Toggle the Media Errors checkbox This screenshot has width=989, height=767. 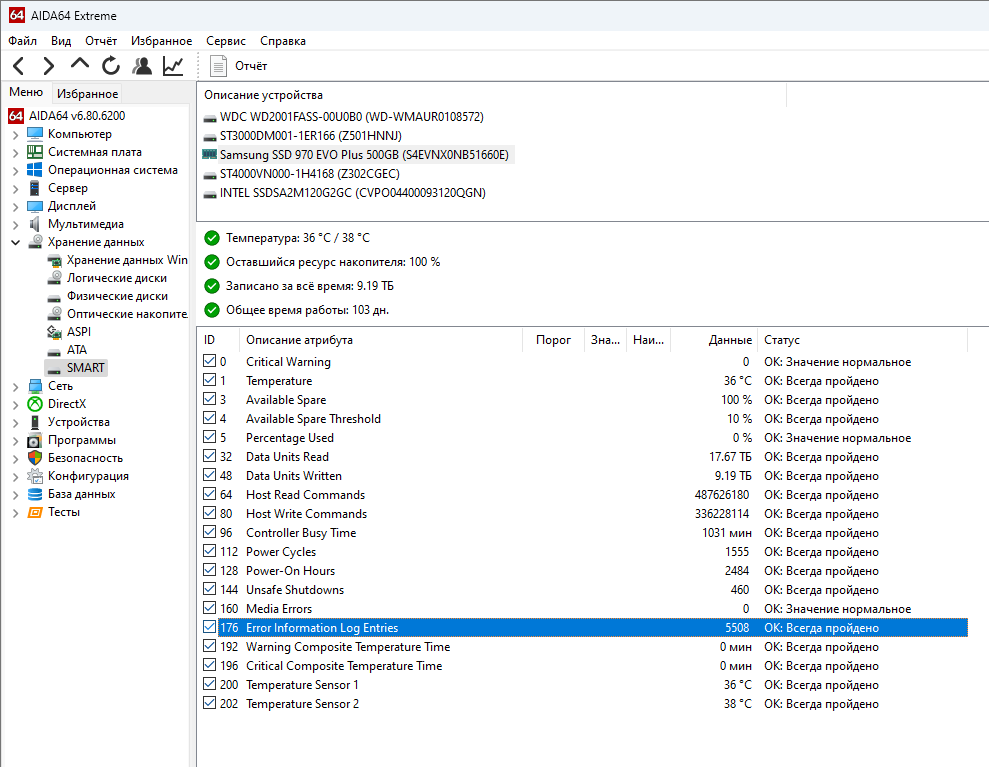[209, 607]
